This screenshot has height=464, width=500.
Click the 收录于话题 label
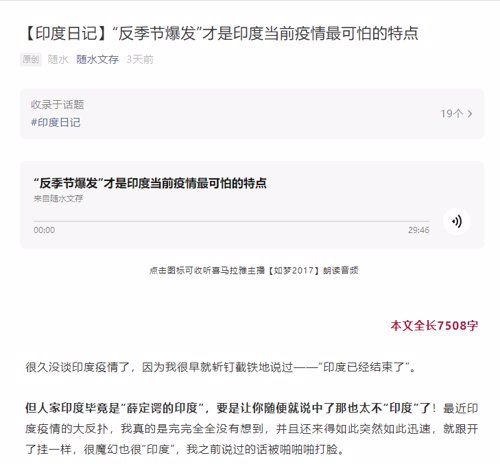pyautogui.click(x=57, y=104)
